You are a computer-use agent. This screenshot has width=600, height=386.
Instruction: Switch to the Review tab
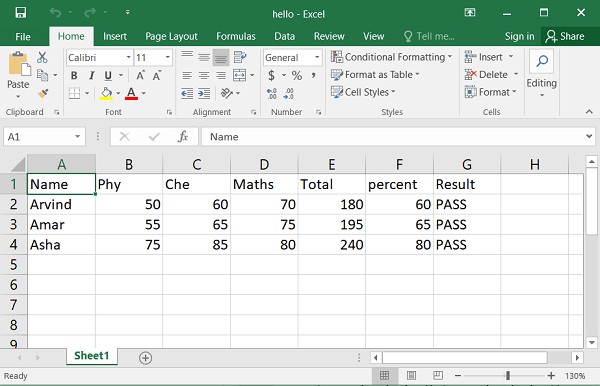point(329,36)
